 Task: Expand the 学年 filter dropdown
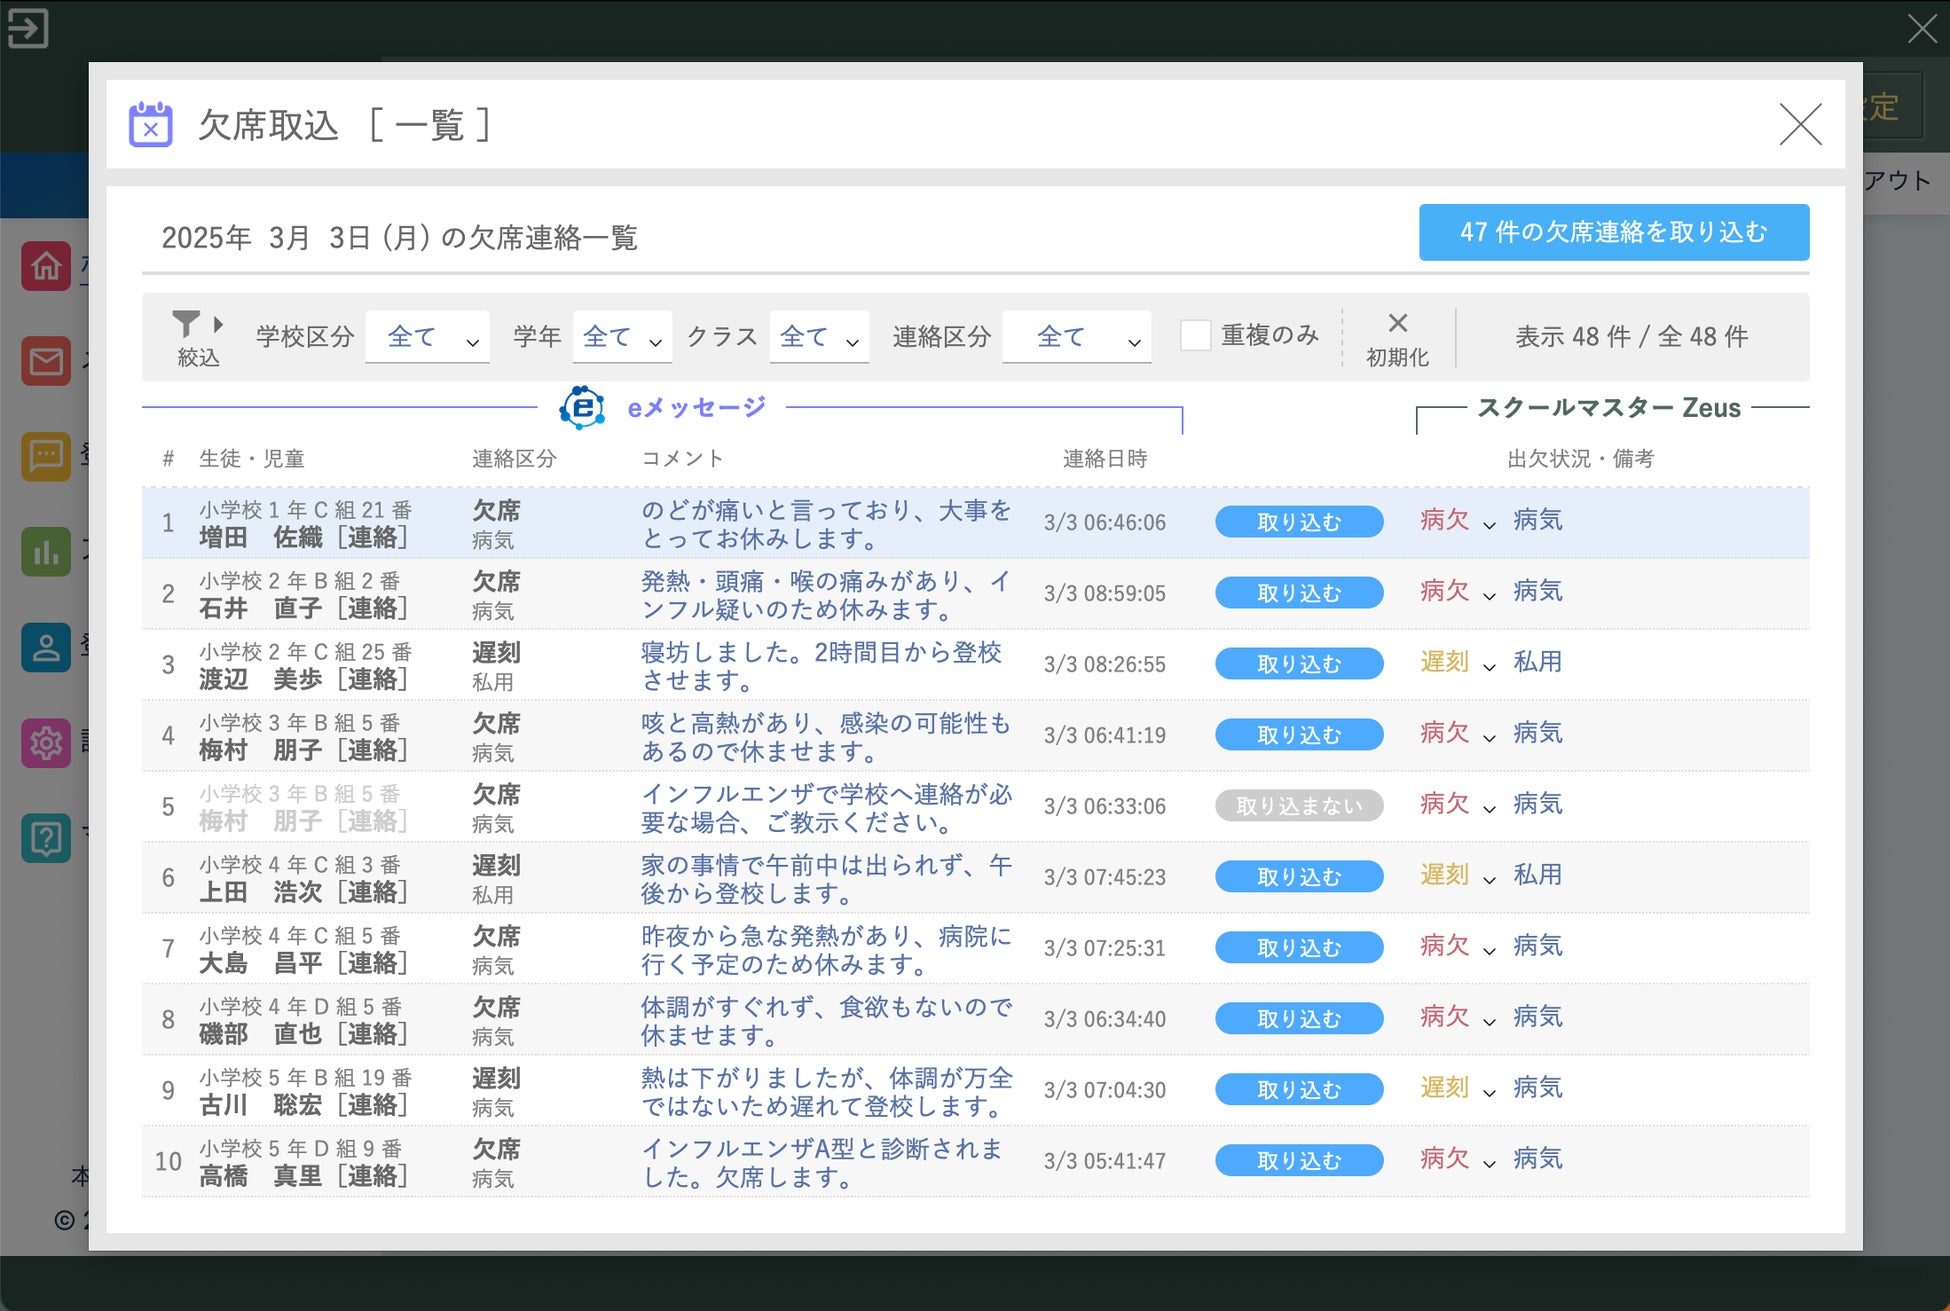tap(621, 337)
